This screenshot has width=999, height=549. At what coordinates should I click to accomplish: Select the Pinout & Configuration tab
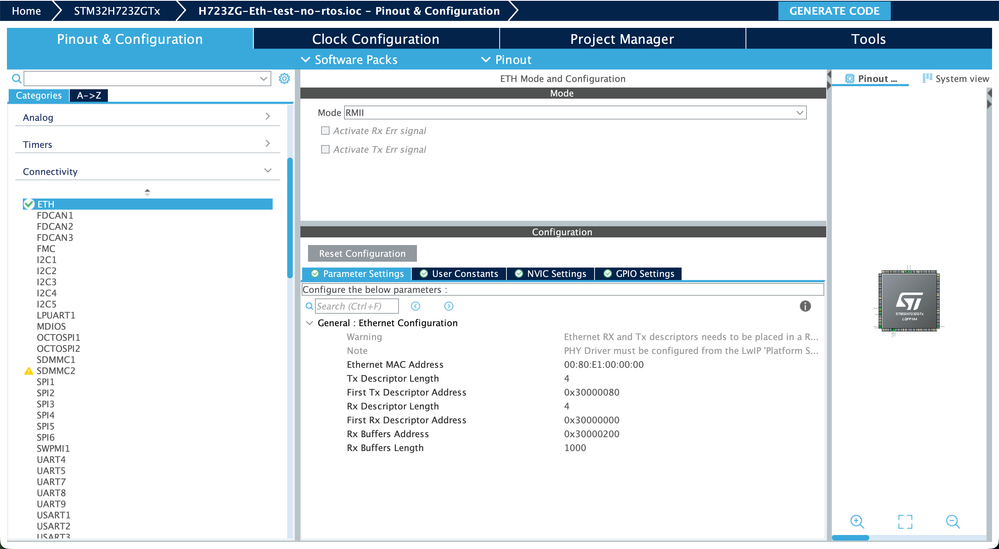[130, 39]
